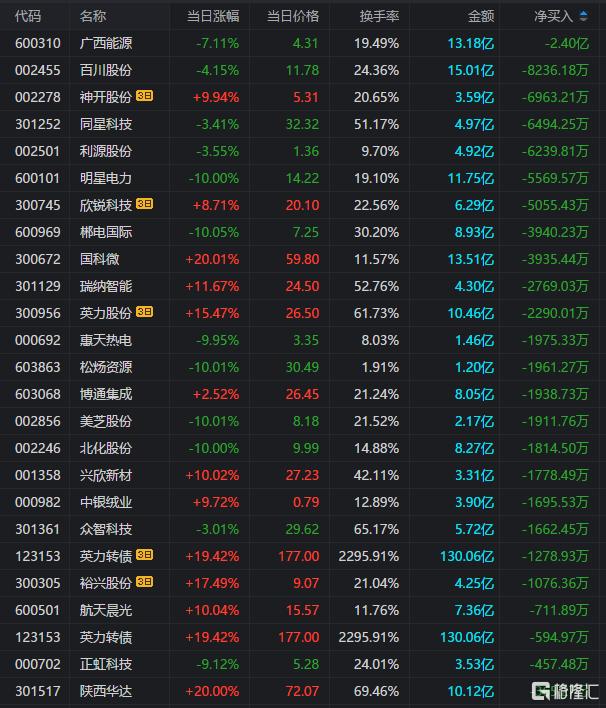
Task: Sort table by 名称 column header
Action: [93, 17]
